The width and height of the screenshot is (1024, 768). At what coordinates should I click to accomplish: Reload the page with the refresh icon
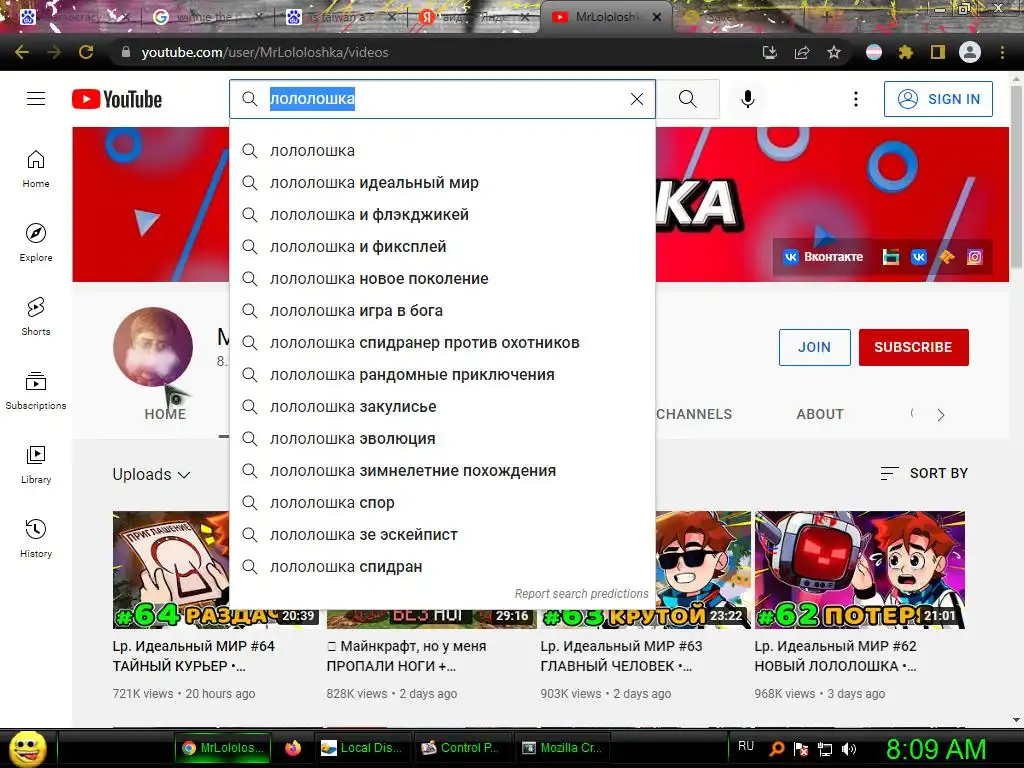coord(86,52)
